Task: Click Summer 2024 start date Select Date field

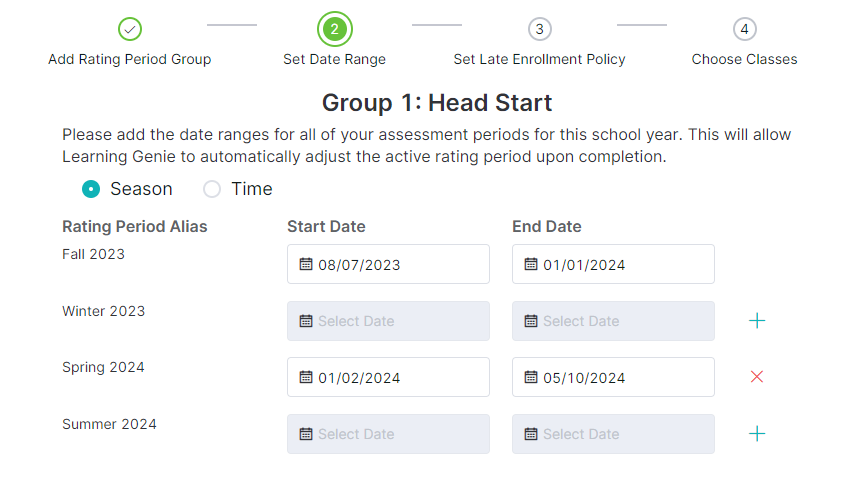Action: pos(388,433)
